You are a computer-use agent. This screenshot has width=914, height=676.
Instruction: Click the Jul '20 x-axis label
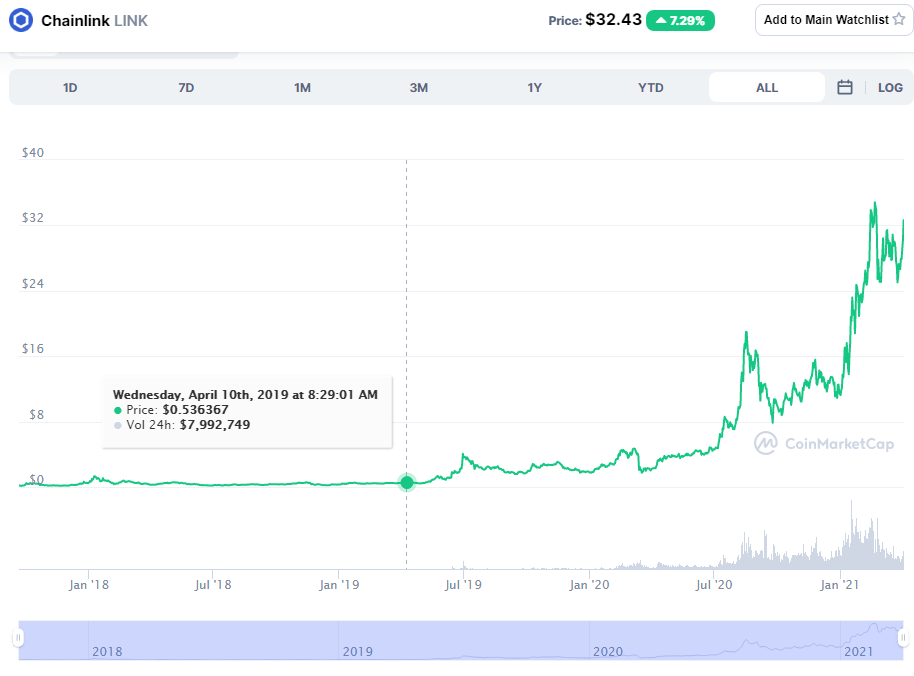[x=714, y=585]
